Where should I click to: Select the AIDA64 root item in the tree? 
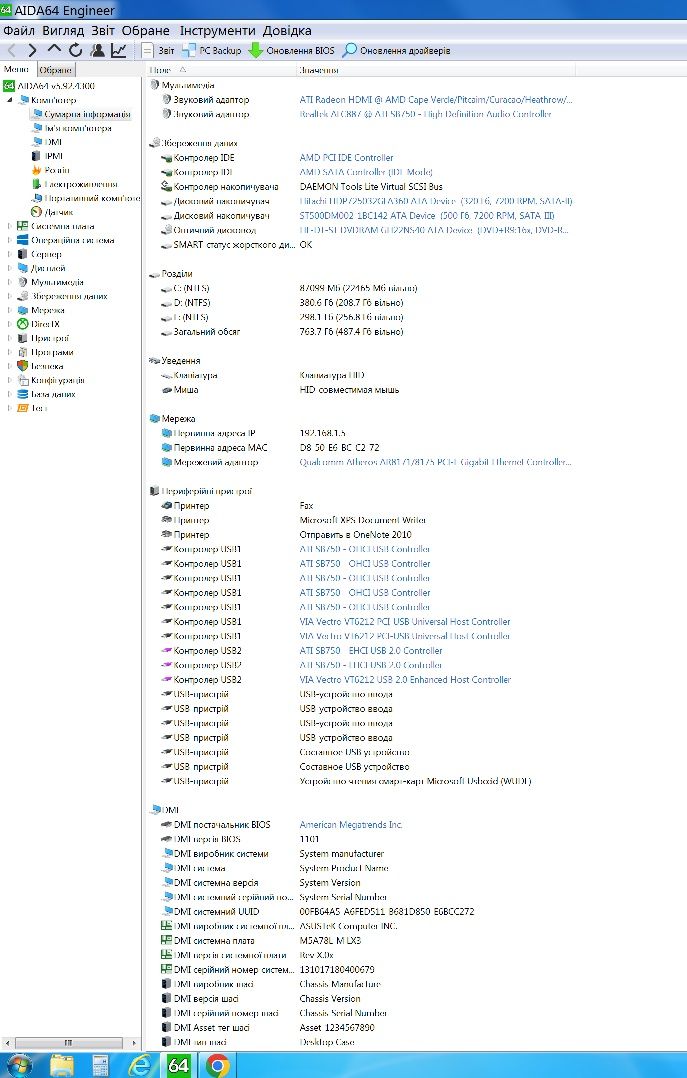[x=49, y=86]
